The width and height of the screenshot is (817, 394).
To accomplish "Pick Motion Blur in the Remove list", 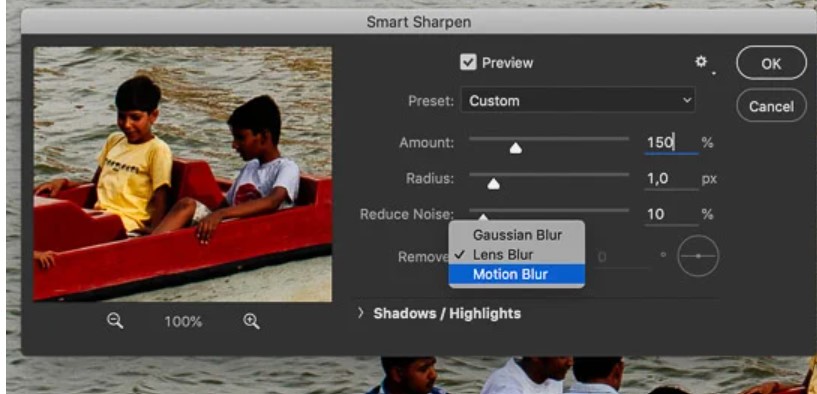I will click(517, 274).
